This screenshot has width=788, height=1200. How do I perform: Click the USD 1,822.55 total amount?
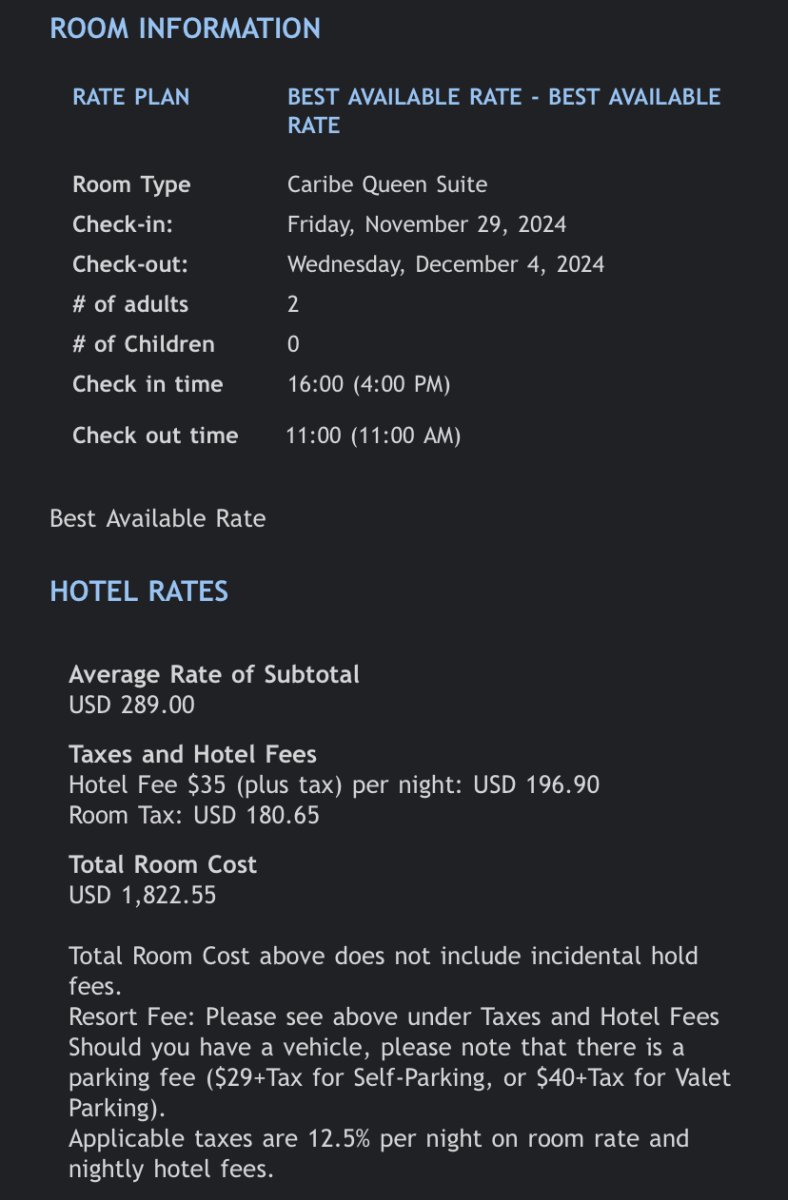[x=142, y=895]
